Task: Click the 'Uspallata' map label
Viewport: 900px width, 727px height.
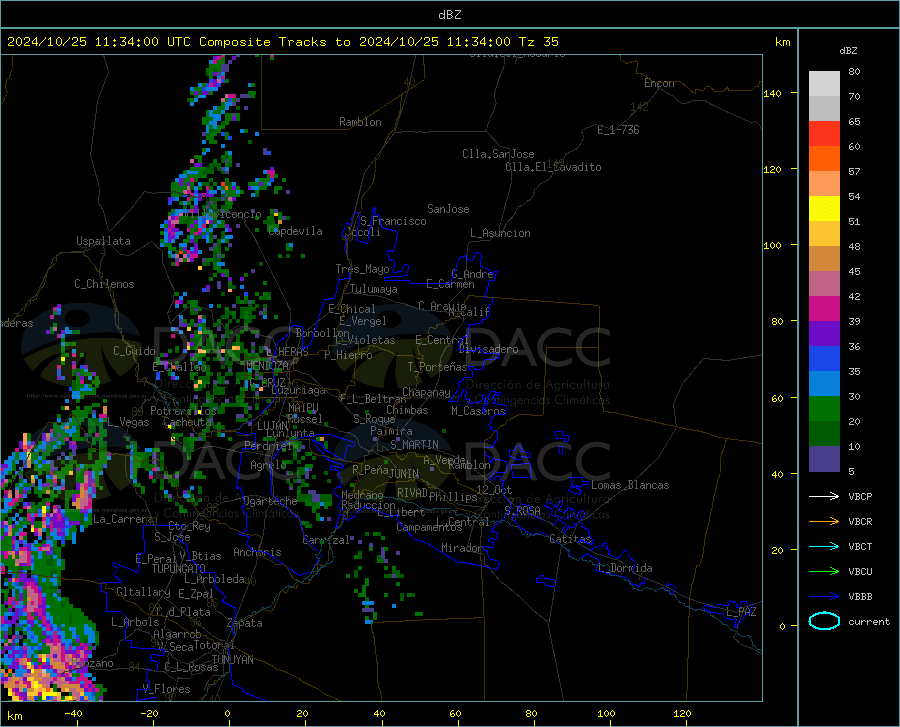Action: click(103, 241)
